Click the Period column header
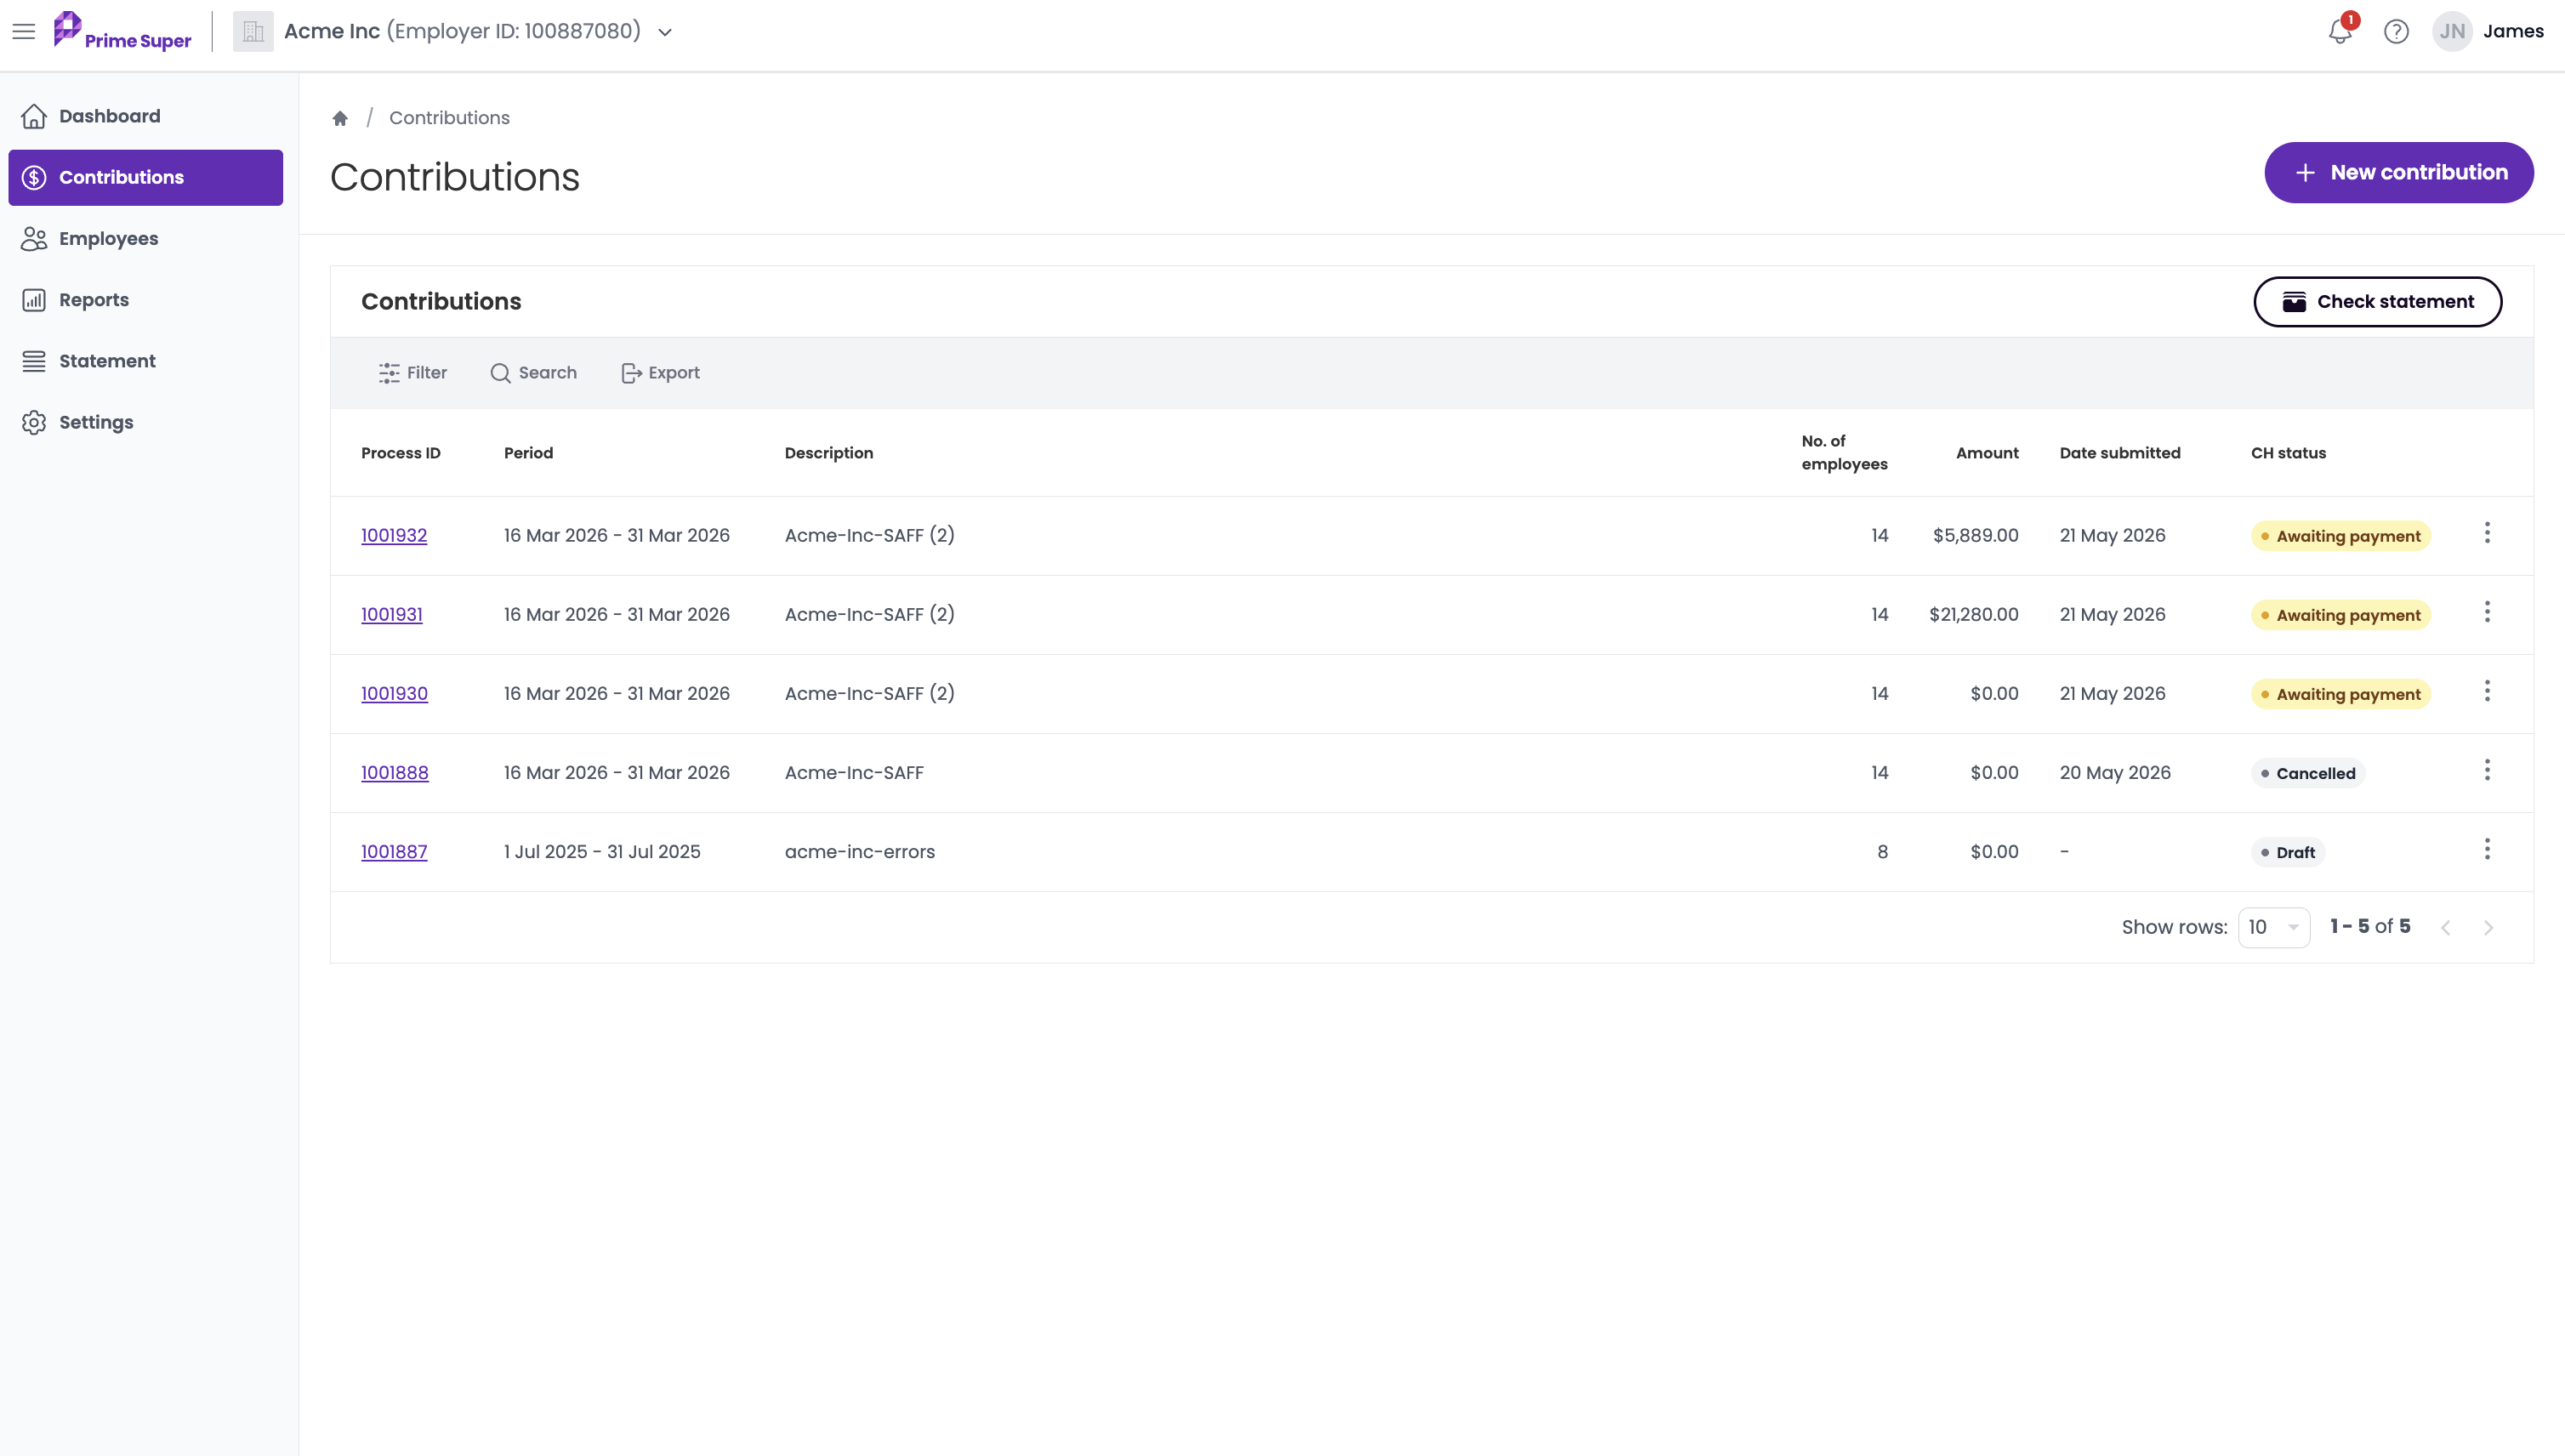 pyautogui.click(x=528, y=453)
